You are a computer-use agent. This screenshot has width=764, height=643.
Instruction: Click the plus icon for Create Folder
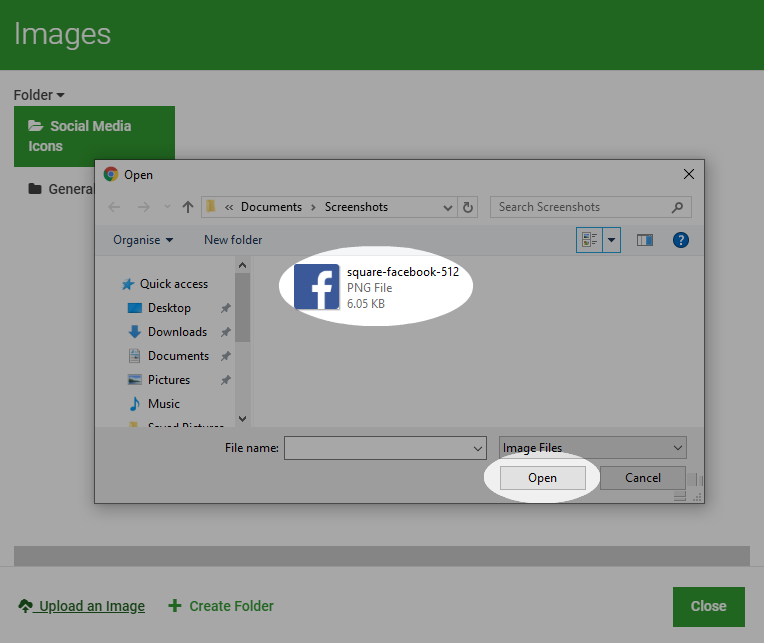point(175,605)
